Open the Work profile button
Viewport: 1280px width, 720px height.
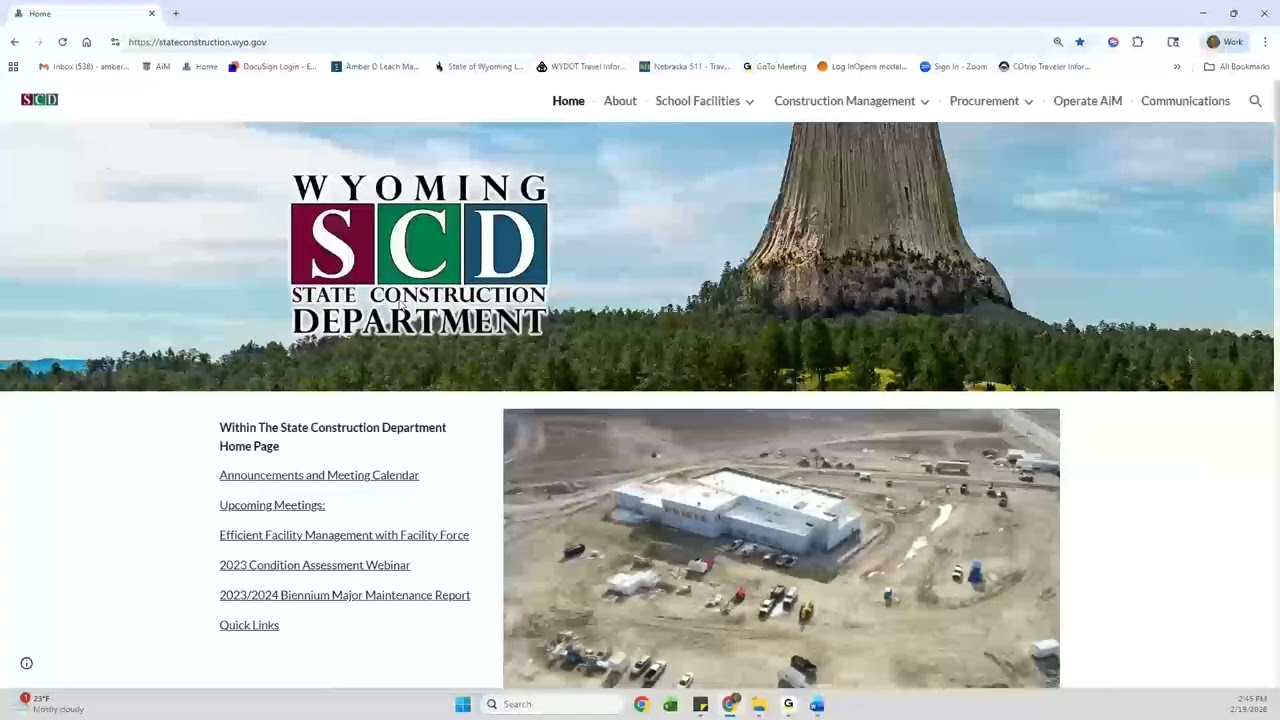point(1225,42)
